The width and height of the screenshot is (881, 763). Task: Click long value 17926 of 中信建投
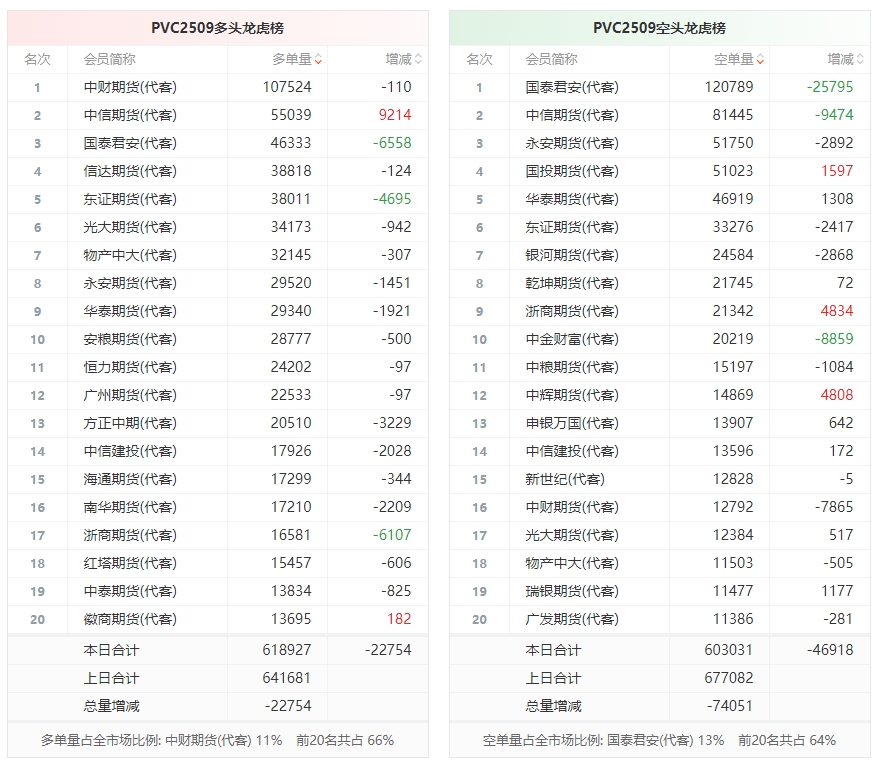(290, 451)
